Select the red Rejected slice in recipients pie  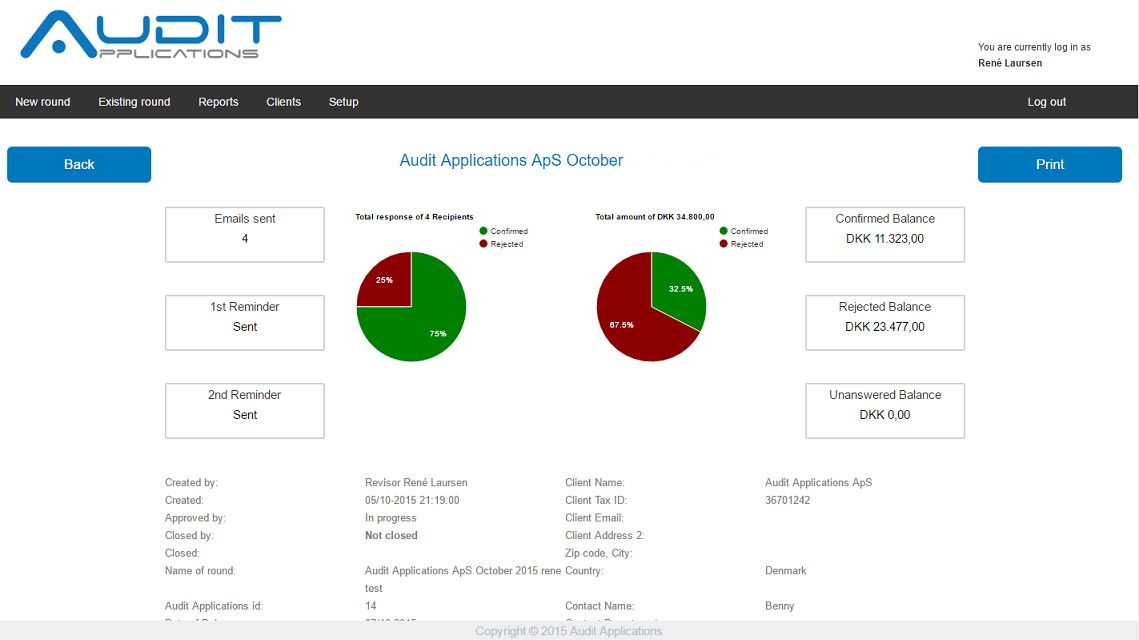[x=385, y=278]
